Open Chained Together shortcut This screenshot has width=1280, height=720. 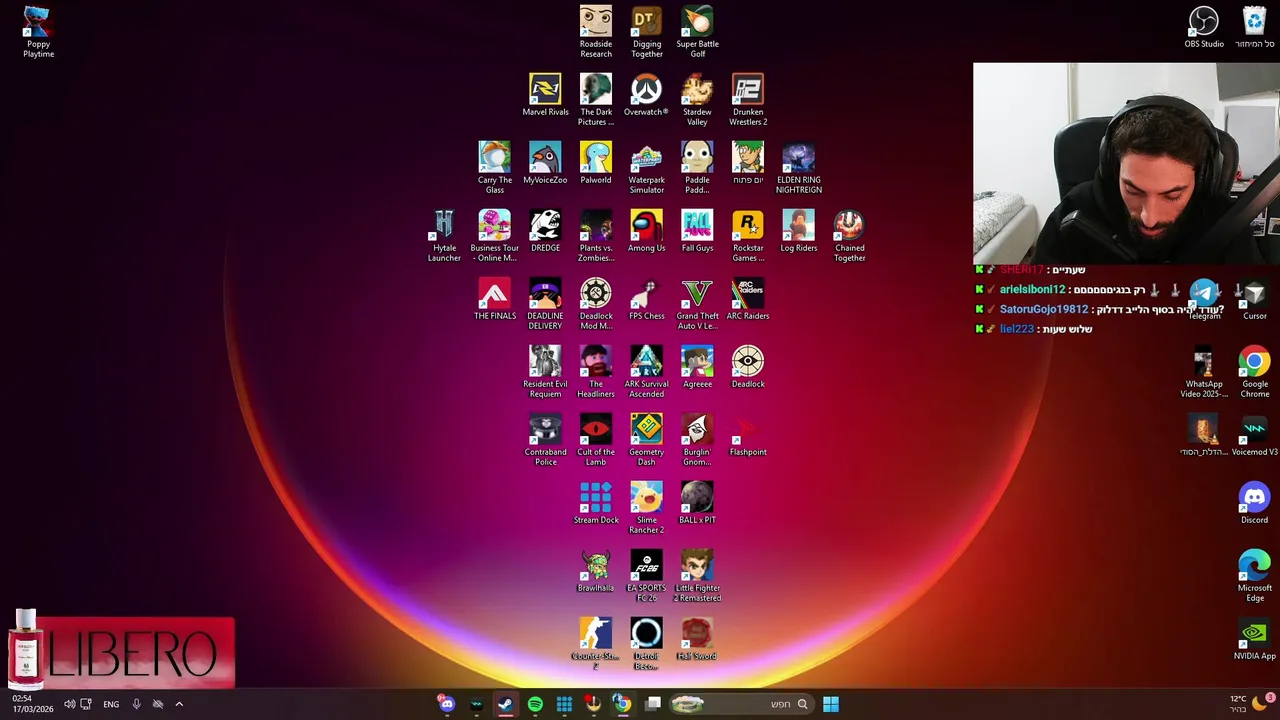[x=849, y=236]
